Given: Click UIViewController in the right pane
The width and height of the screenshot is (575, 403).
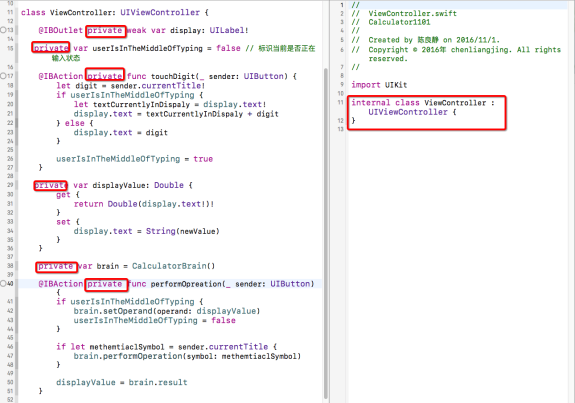Looking at the screenshot, I should coord(408,112).
